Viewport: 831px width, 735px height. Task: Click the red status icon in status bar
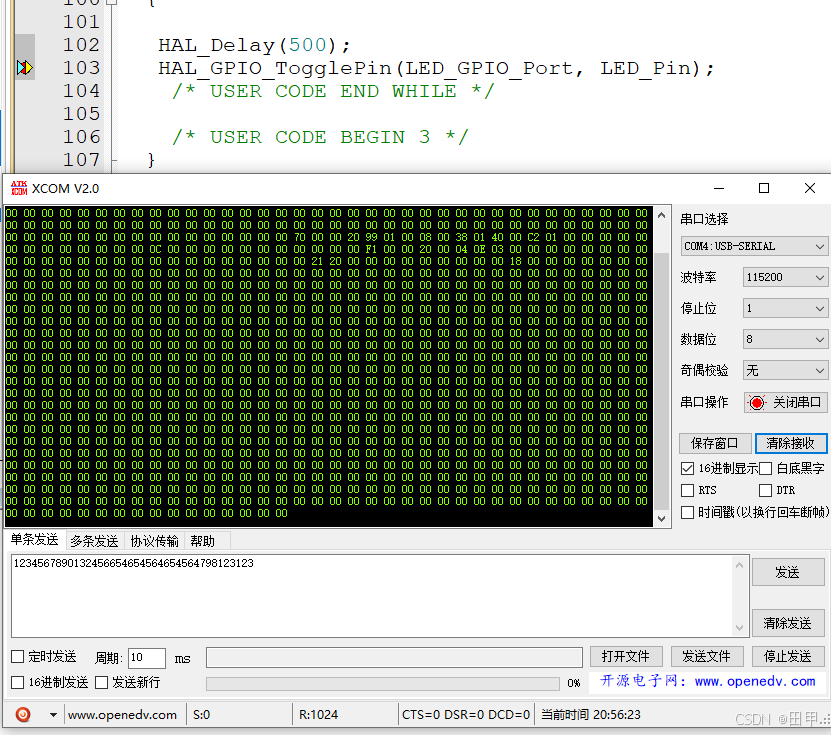pyautogui.click(x=23, y=714)
